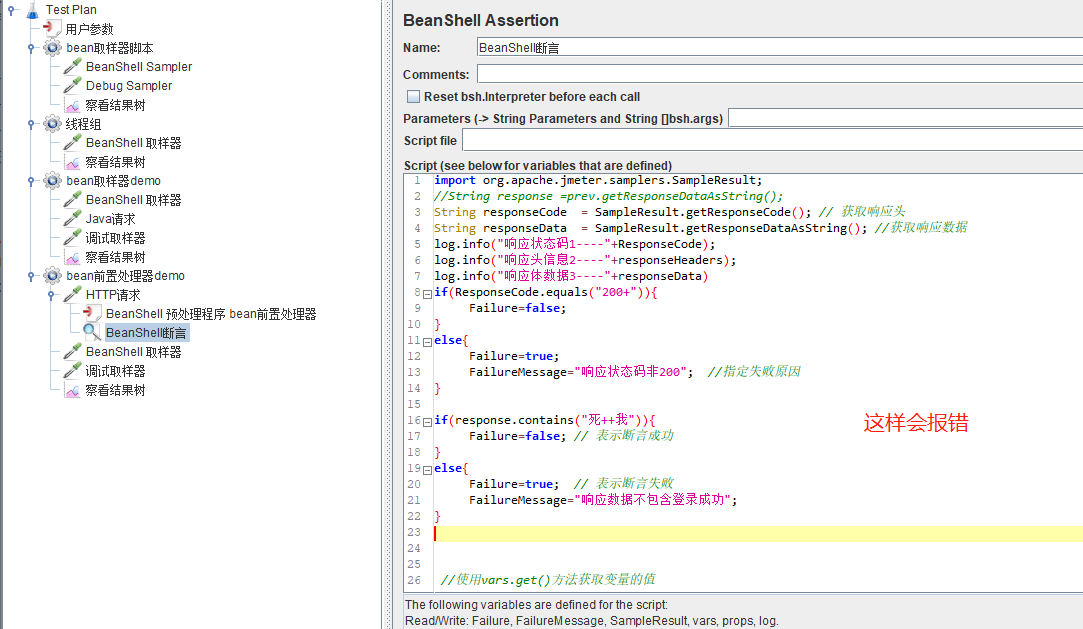Select BeanShell 取样器 under 线程组

(x=75, y=142)
